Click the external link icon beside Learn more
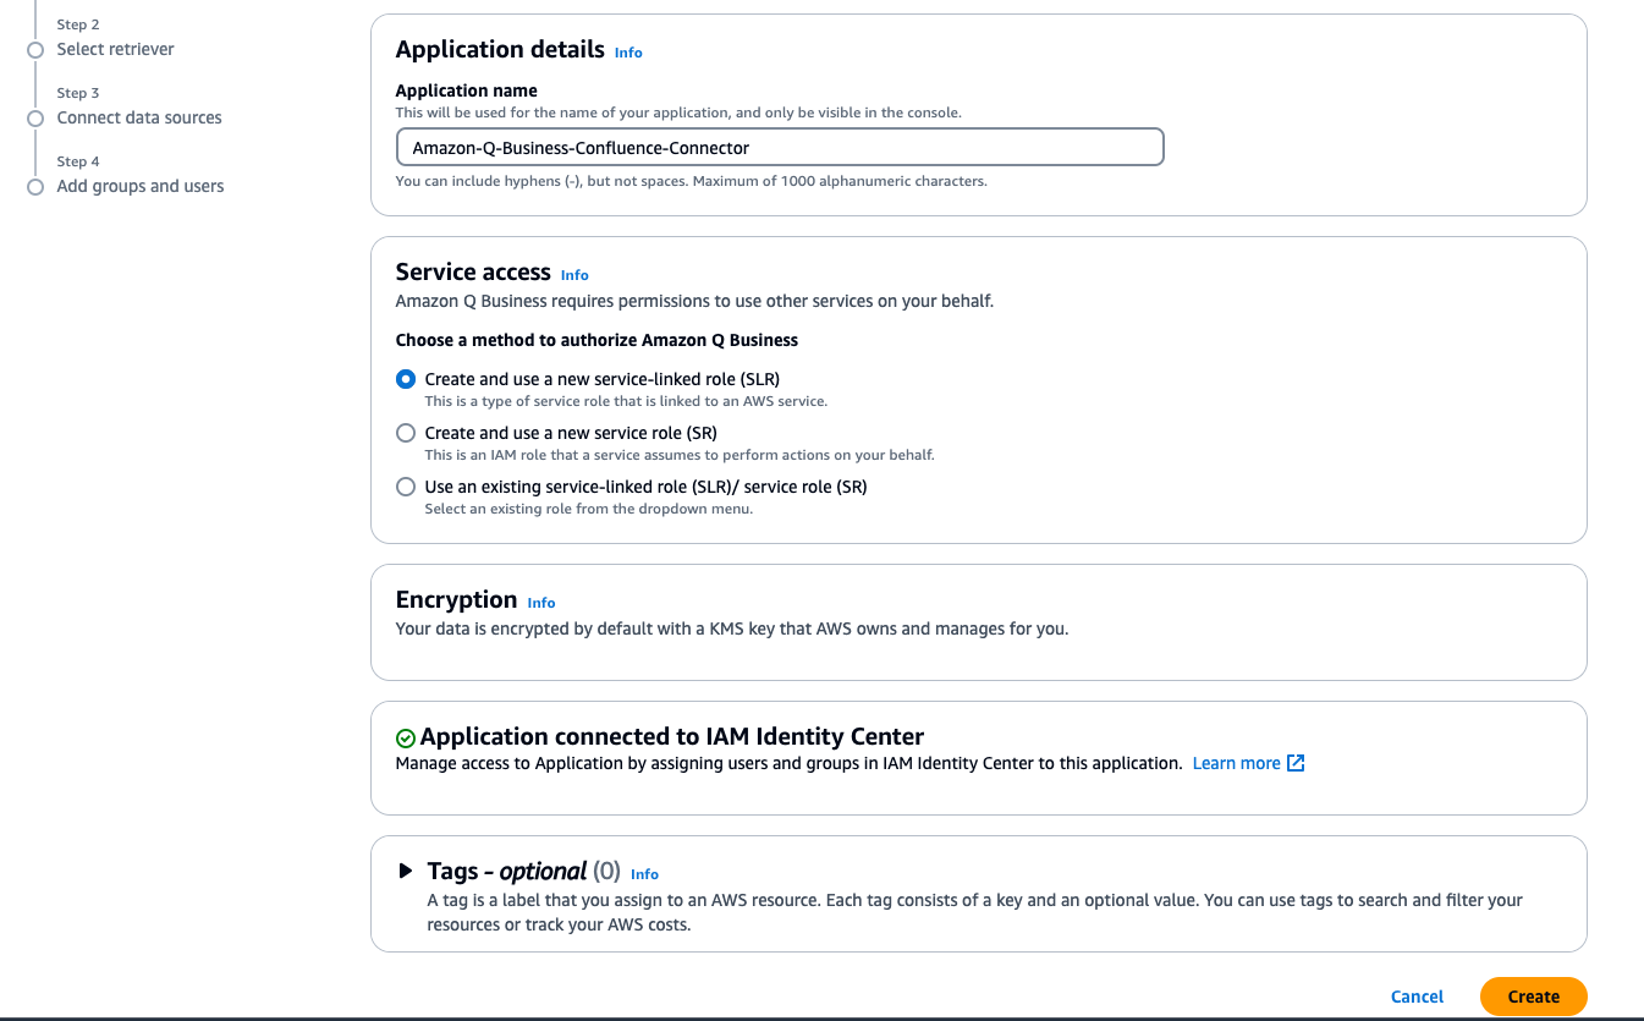Image resolution: width=1644 pixels, height=1022 pixels. pos(1295,763)
